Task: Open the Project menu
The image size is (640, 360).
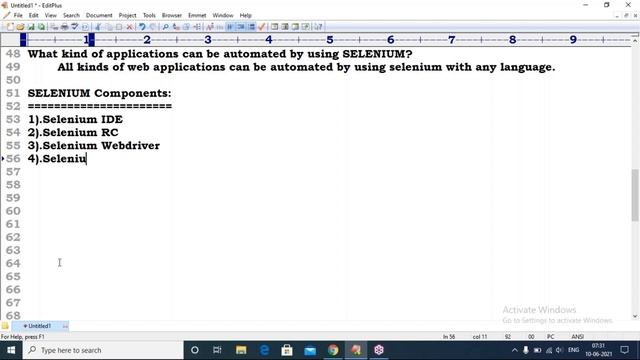Action: (127, 15)
